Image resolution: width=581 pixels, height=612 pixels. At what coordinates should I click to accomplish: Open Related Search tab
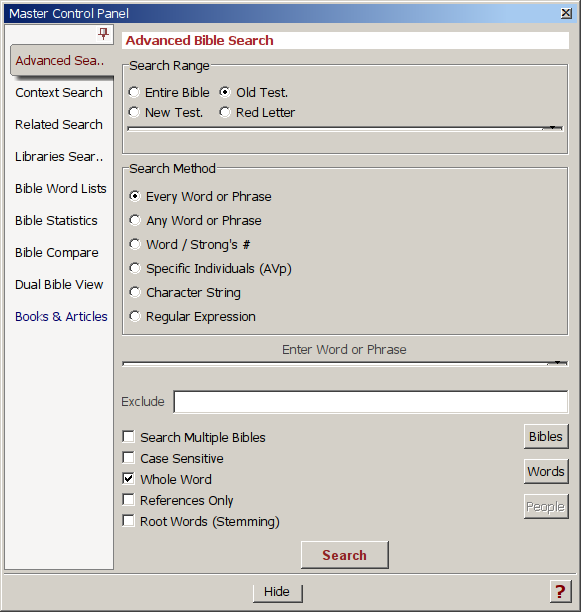coord(59,125)
